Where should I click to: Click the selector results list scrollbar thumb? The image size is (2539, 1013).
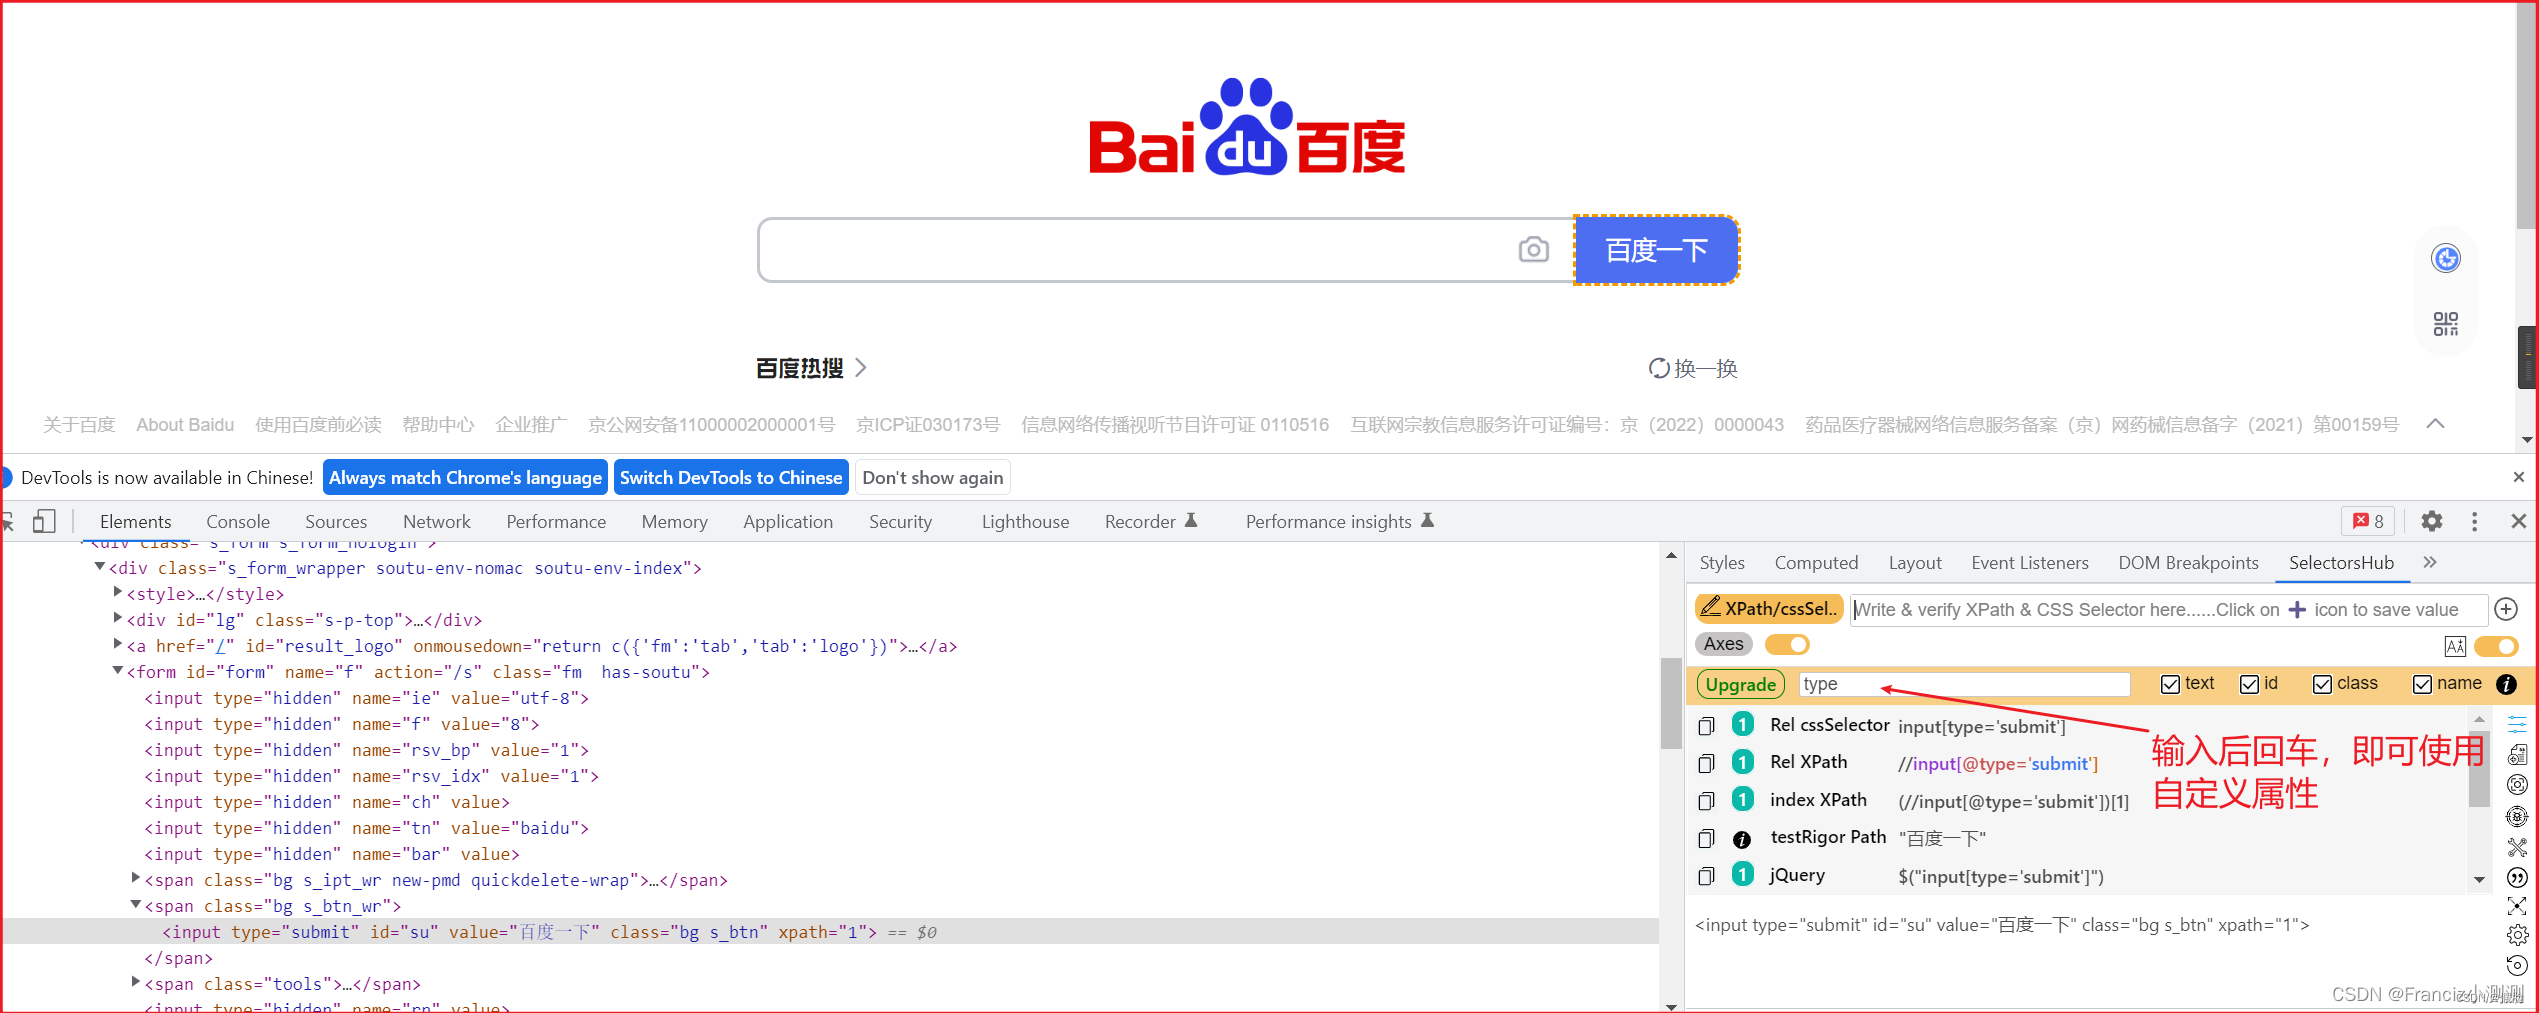pyautogui.click(x=2479, y=768)
